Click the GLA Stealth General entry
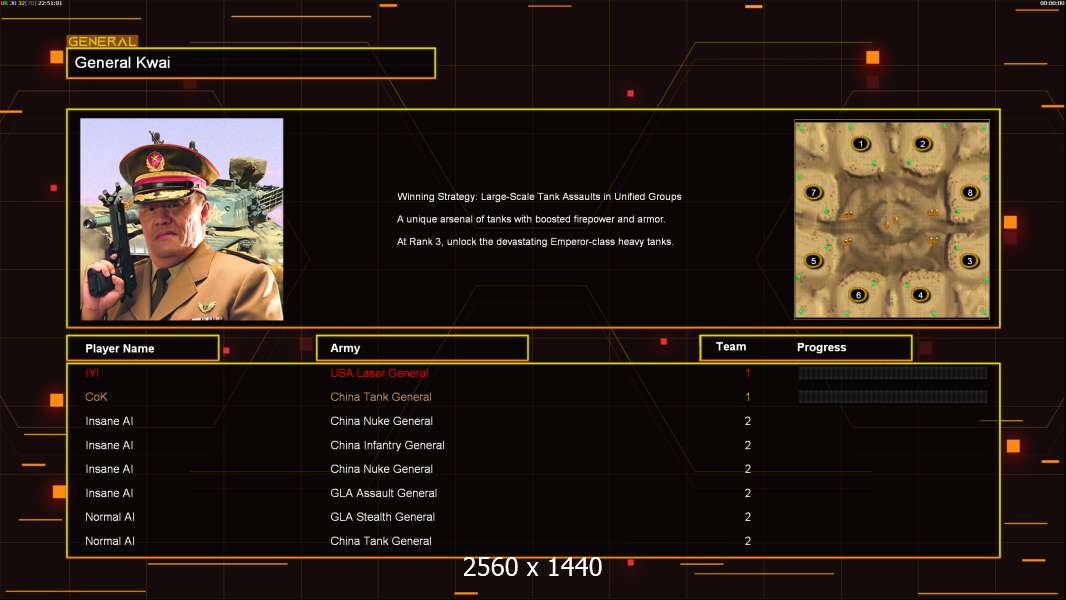The height and width of the screenshot is (600, 1066). pyautogui.click(x=382, y=517)
